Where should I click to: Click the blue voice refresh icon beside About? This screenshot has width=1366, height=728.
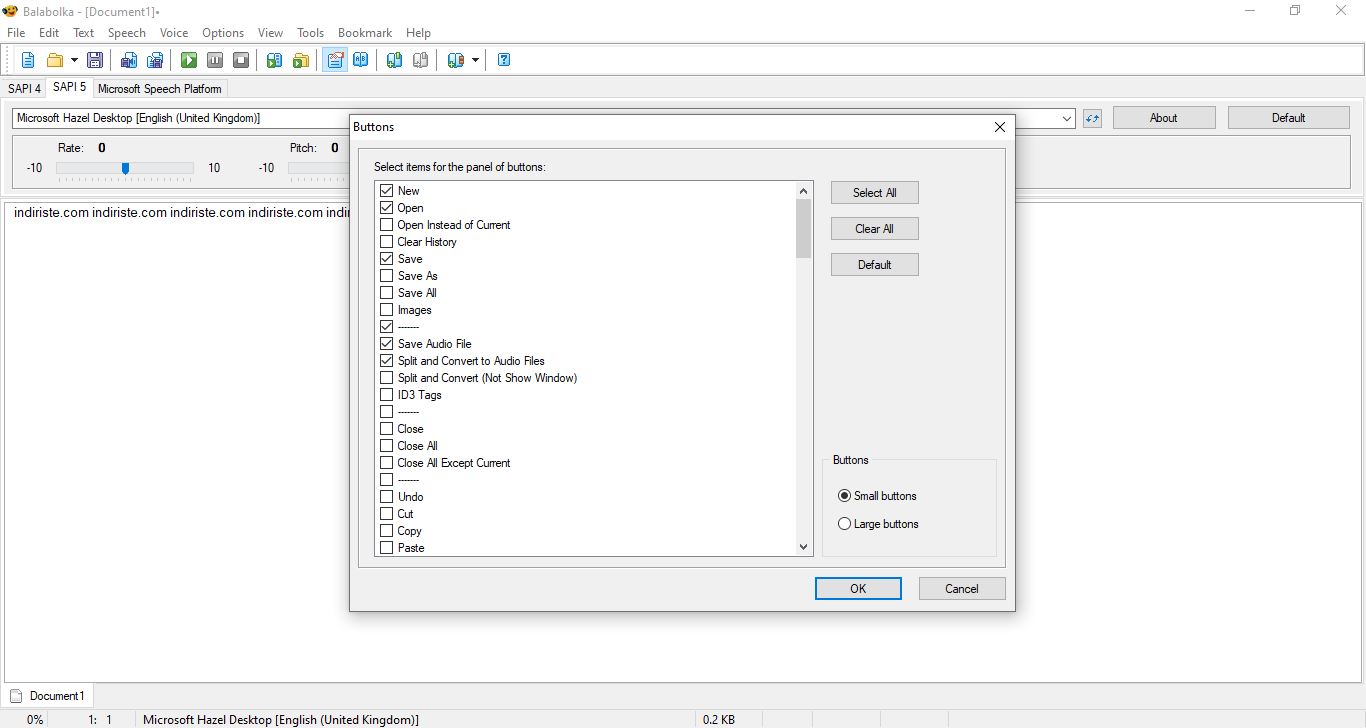coord(1092,118)
